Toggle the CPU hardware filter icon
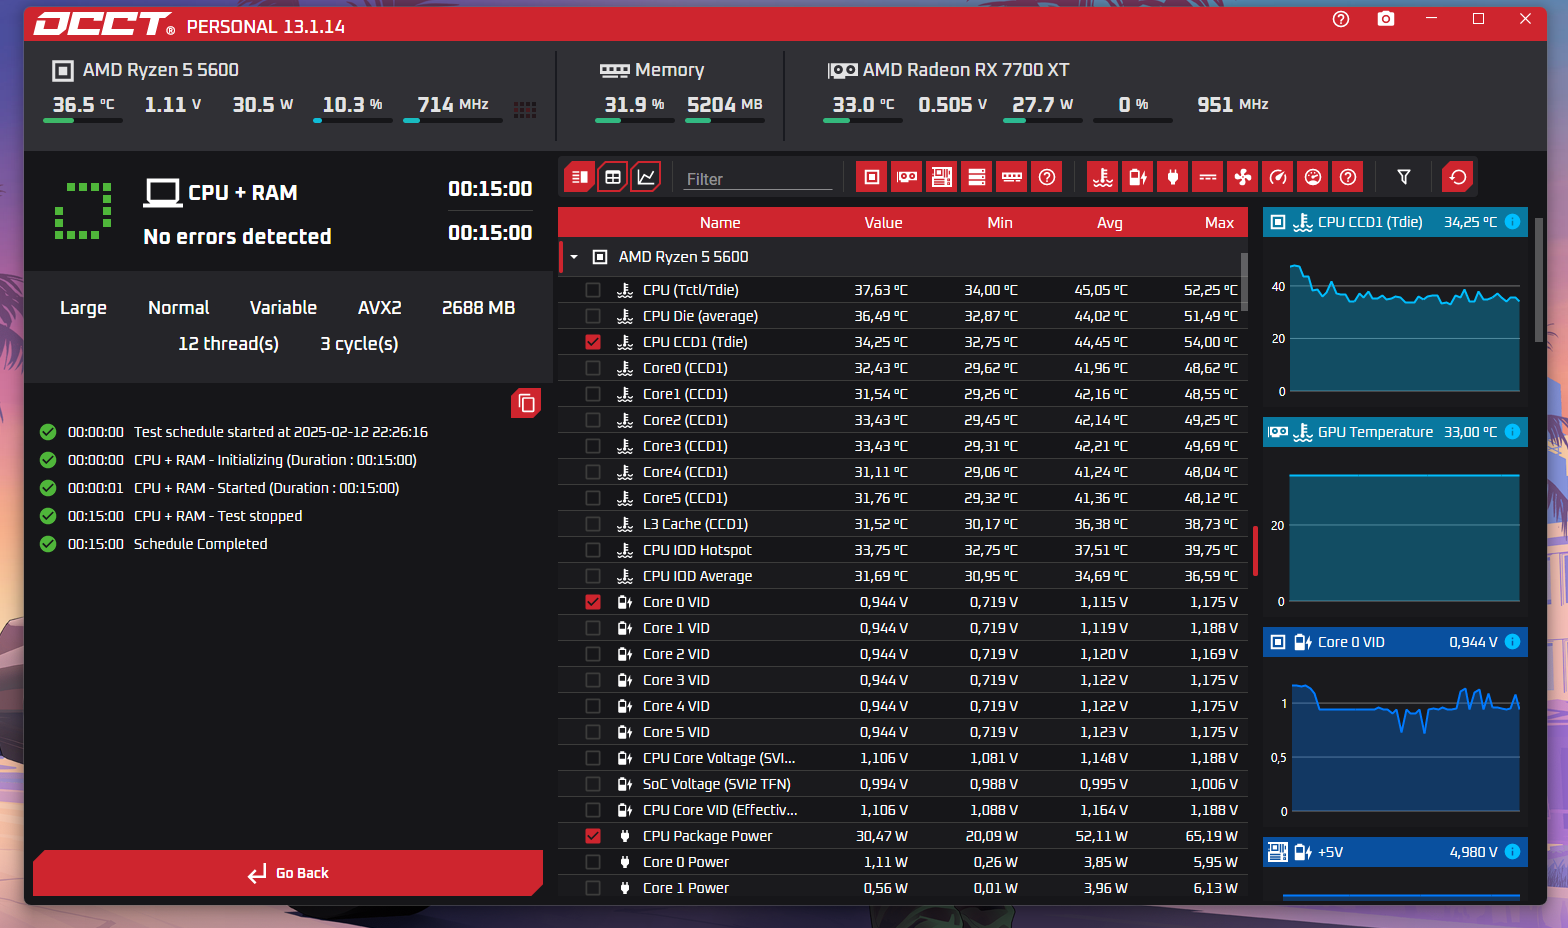Image resolution: width=1568 pixels, height=928 pixels. click(872, 177)
